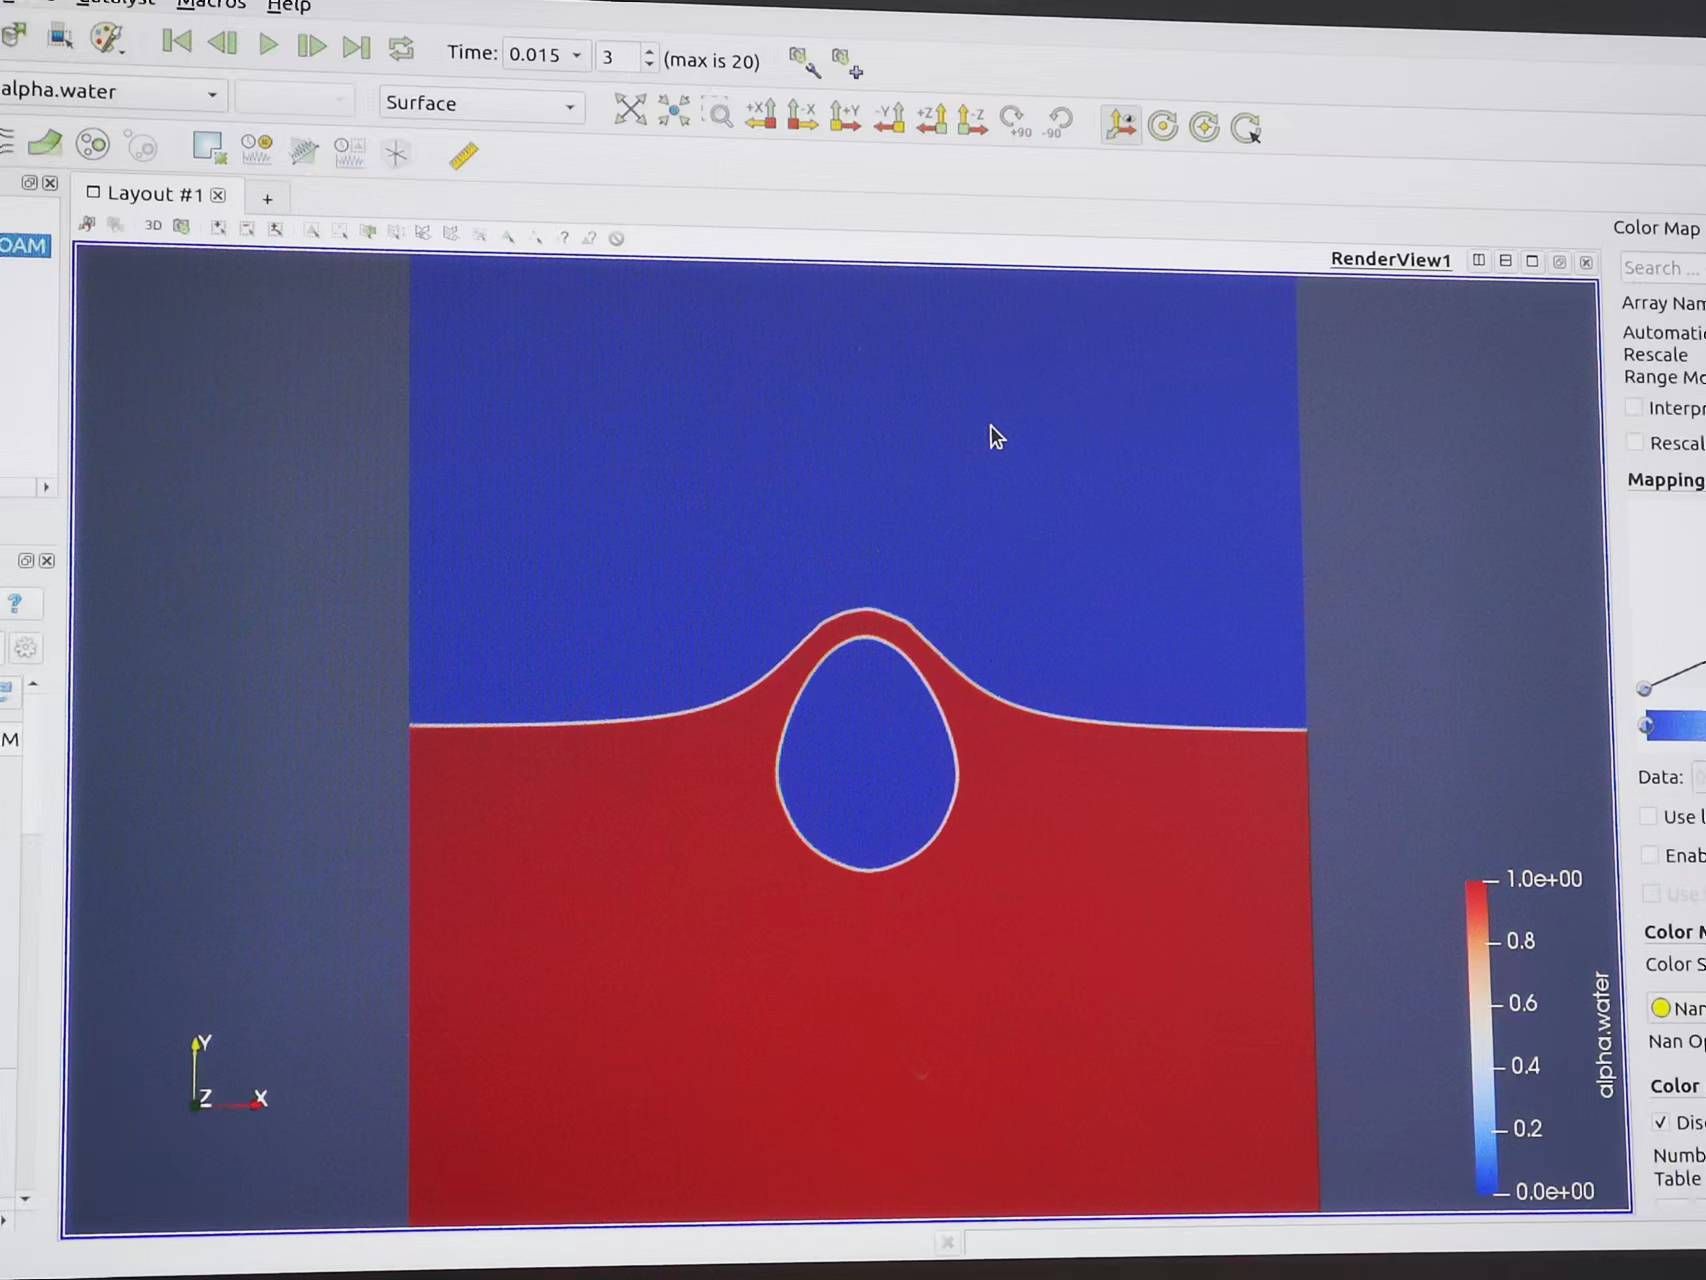Toggle the orientation axes visibility icon
Image resolution: width=1706 pixels, height=1280 pixels.
pyautogui.click(x=1120, y=125)
